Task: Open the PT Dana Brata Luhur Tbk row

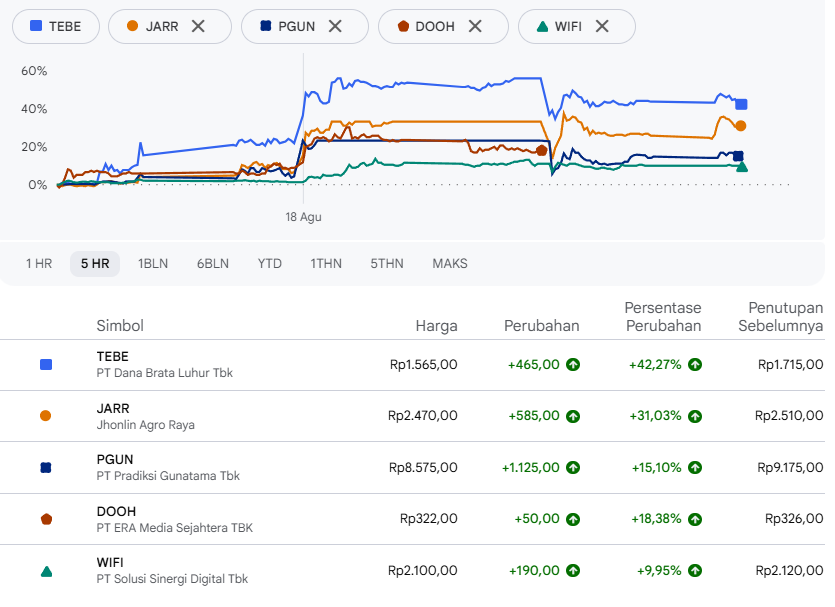Action: pyautogui.click(x=412, y=365)
